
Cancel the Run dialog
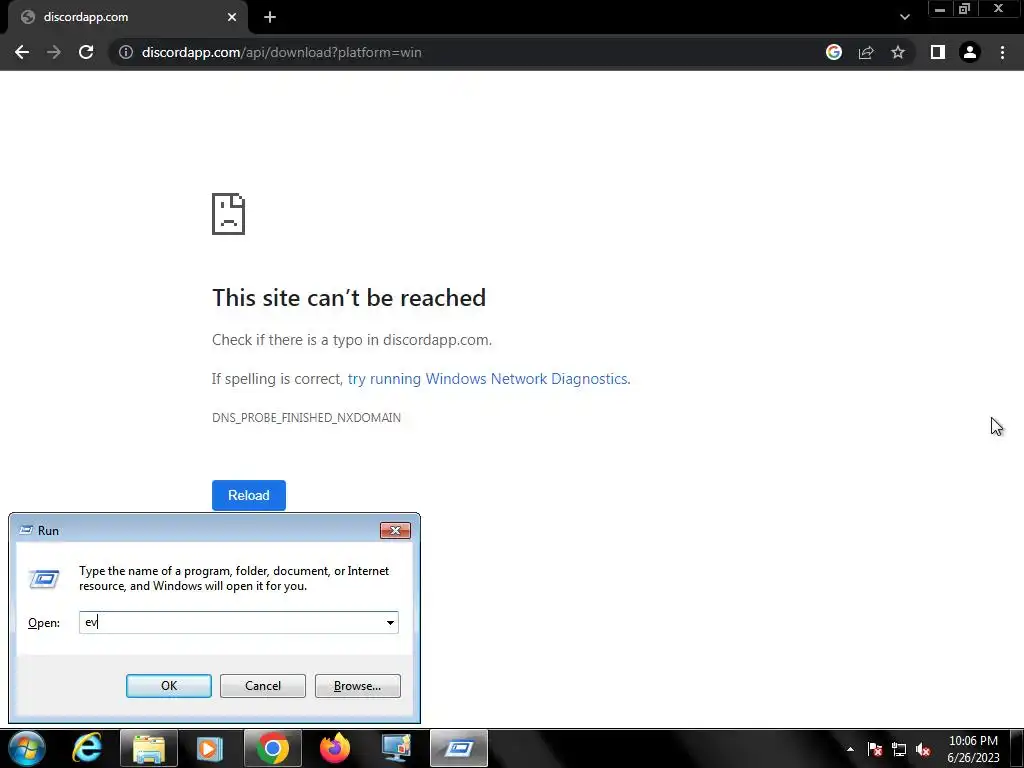point(263,686)
